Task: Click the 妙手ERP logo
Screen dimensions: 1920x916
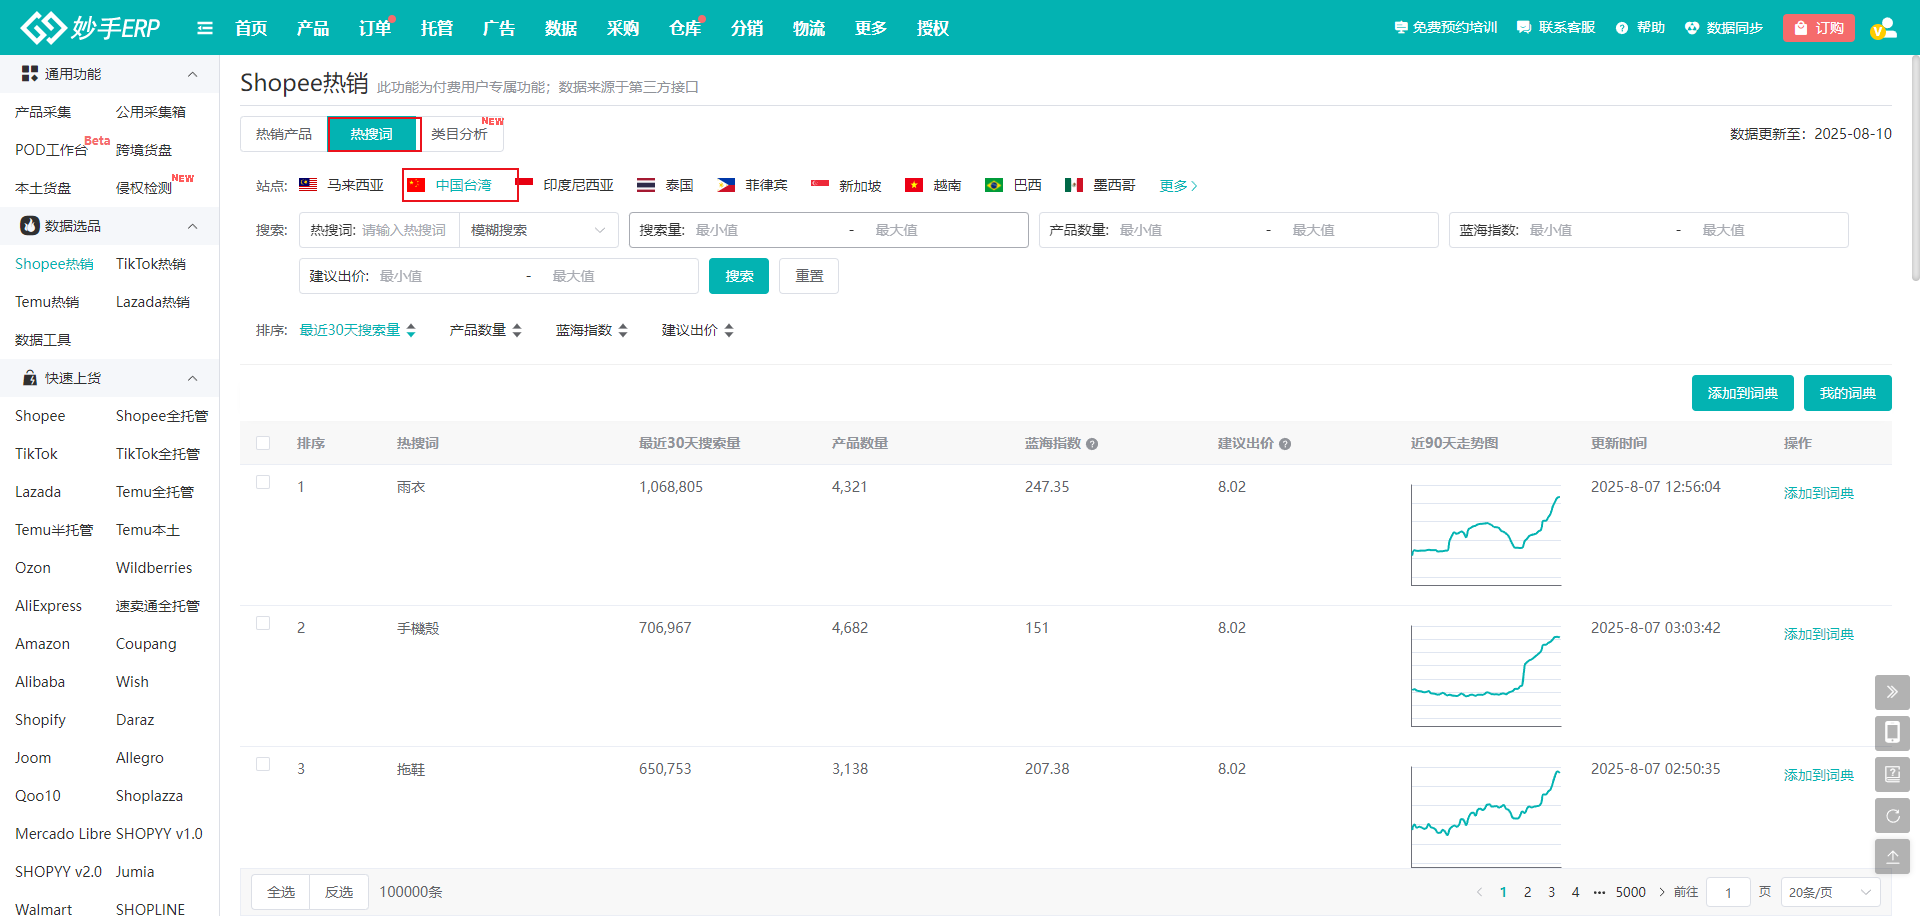Action: tap(91, 27)
